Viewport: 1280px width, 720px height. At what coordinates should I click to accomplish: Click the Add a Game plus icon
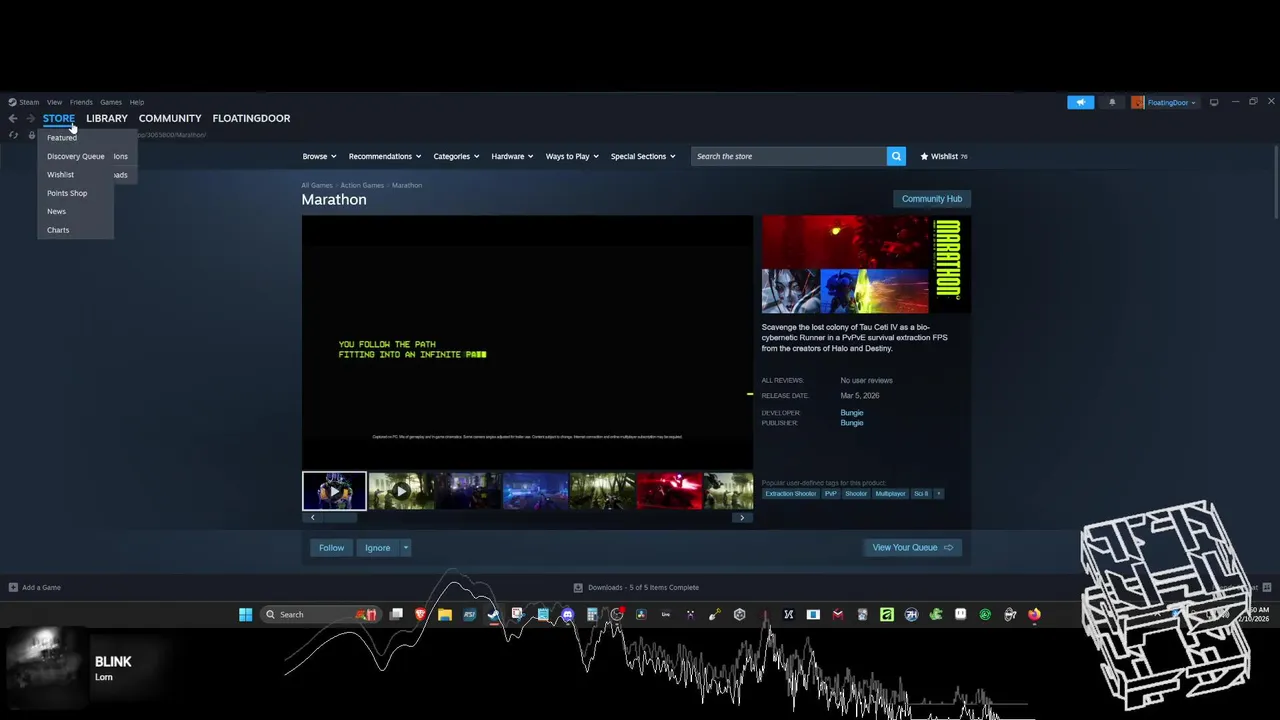click(13, 587)
